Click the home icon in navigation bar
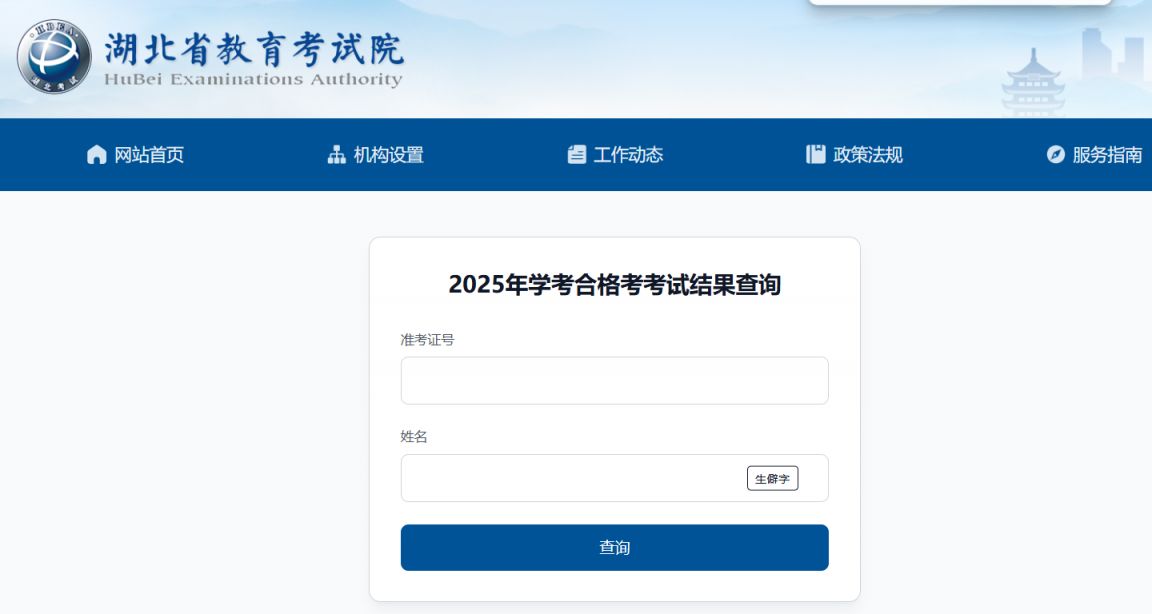 [96, 155]
